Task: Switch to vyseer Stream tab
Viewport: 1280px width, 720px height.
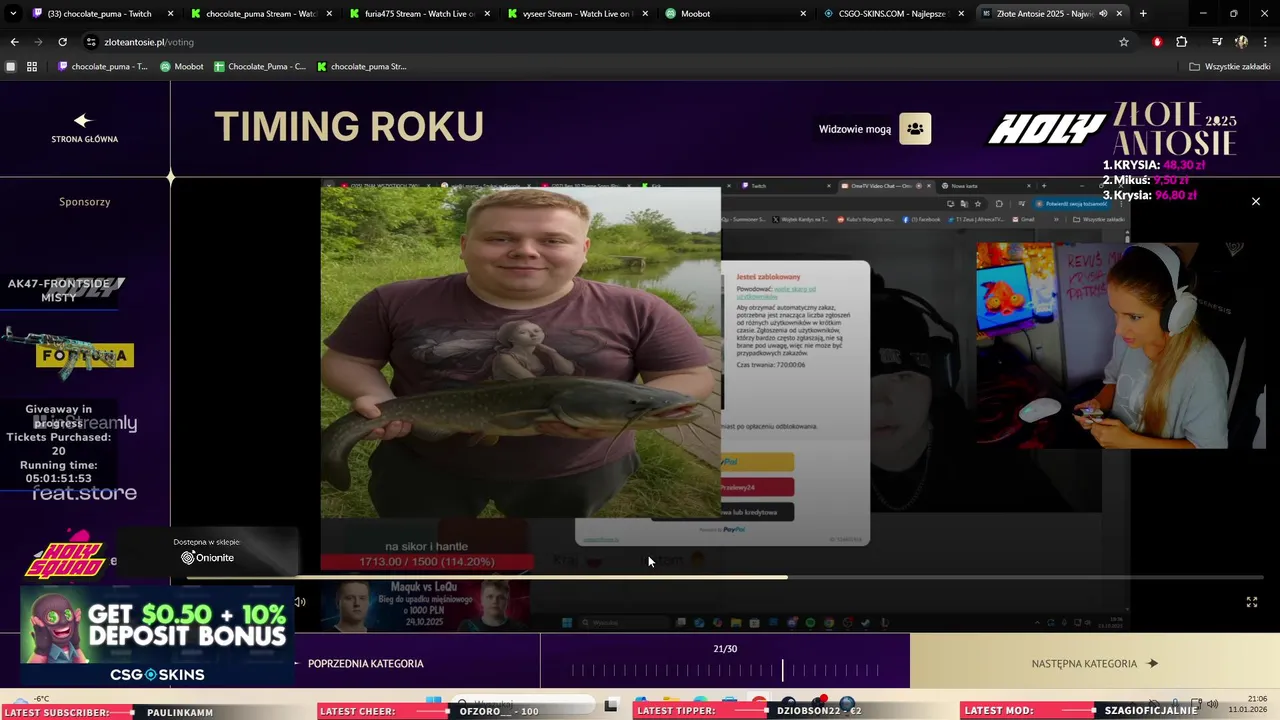Action: pyautogui.click(x=577, y=14)
